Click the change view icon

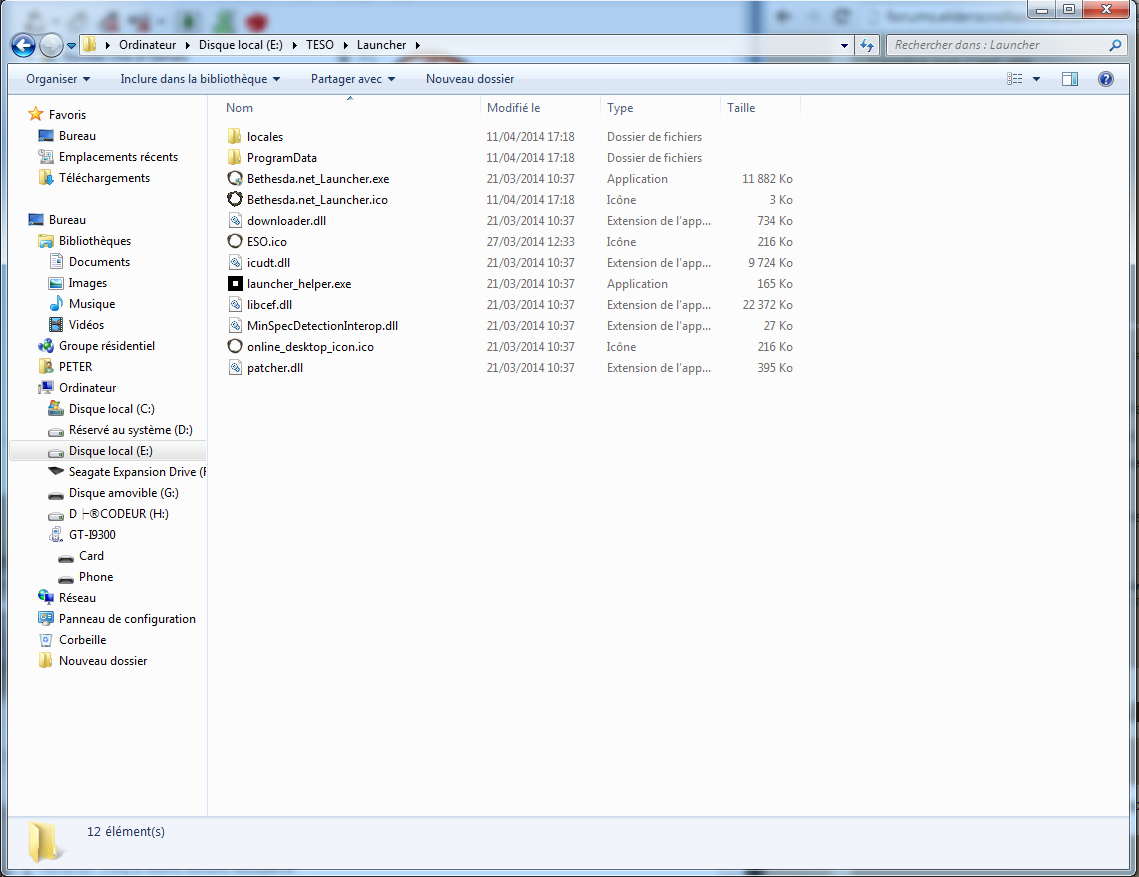pyautogui.click(x=1015, y=78)
